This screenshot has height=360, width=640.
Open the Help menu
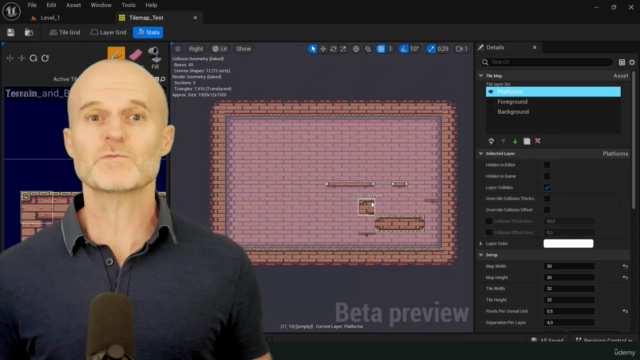pos(151,5)
